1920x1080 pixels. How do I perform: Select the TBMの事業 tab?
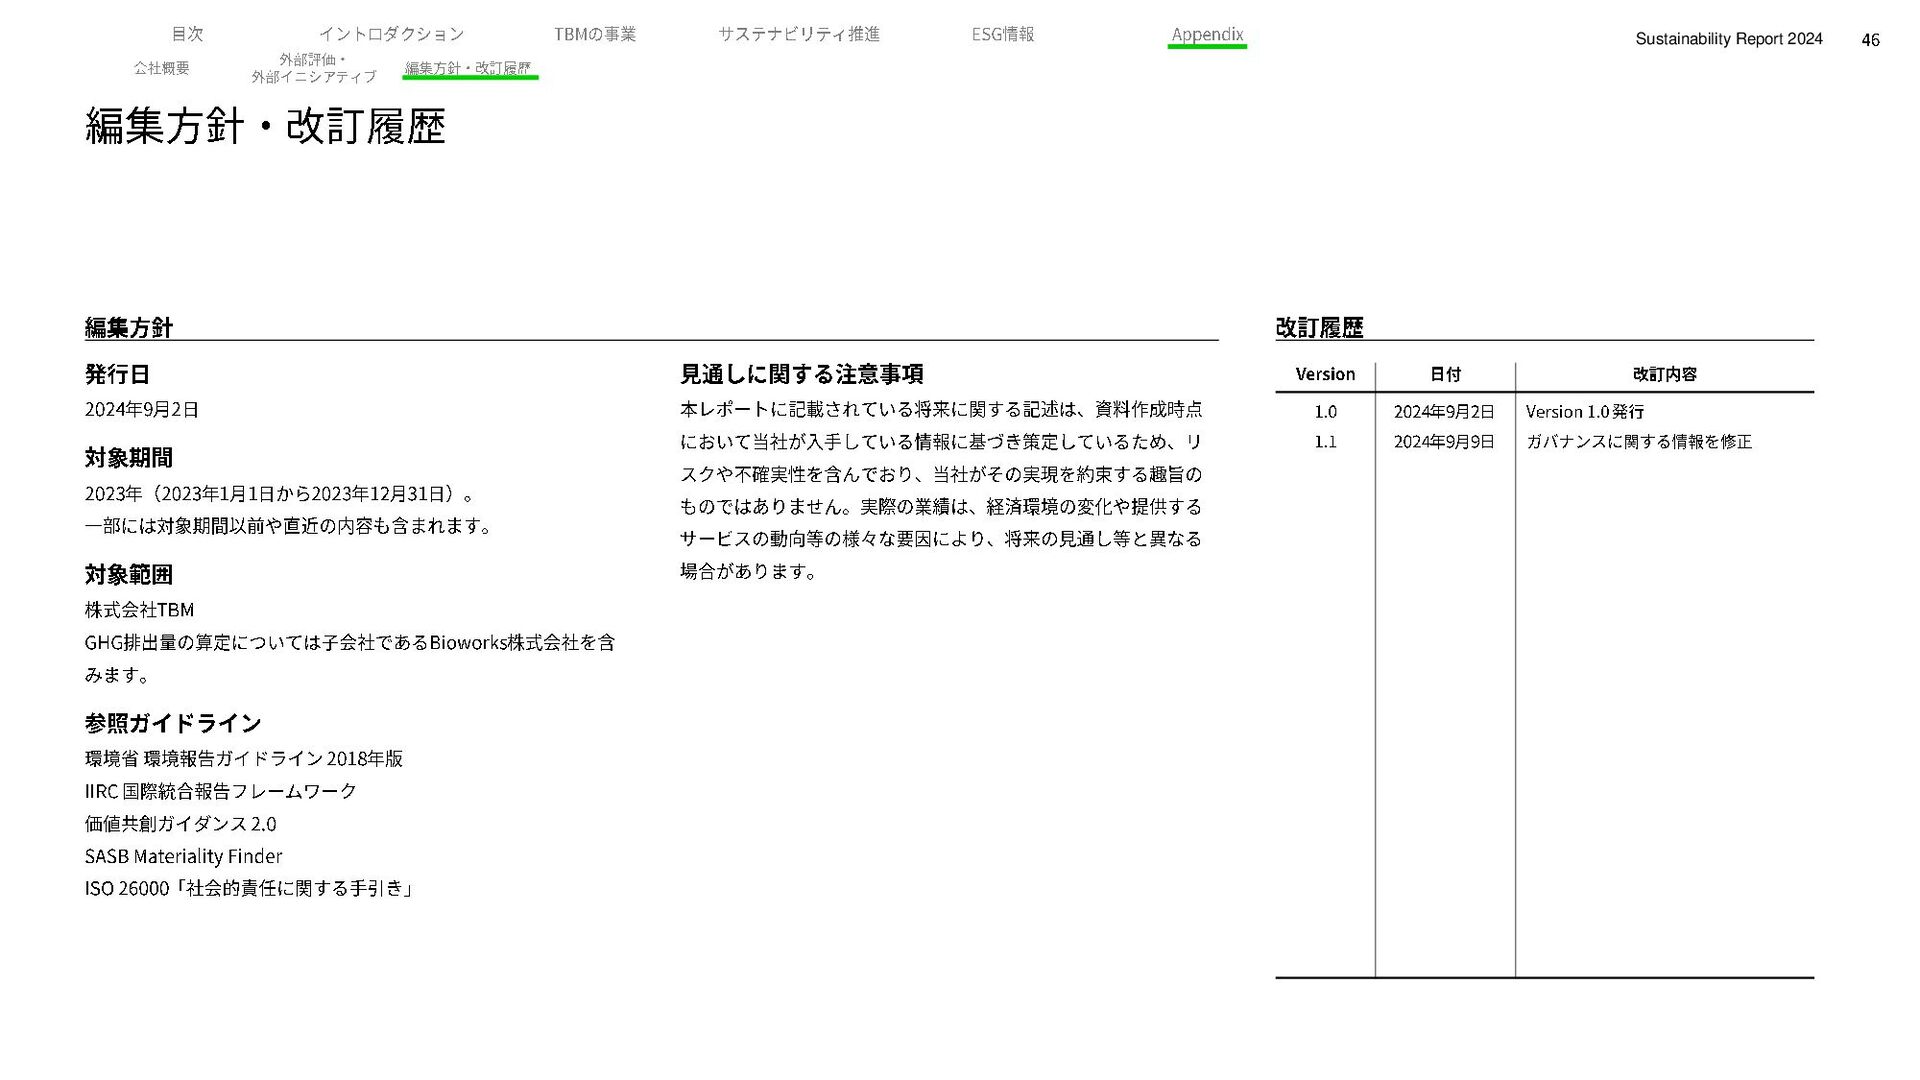[594, 34]
